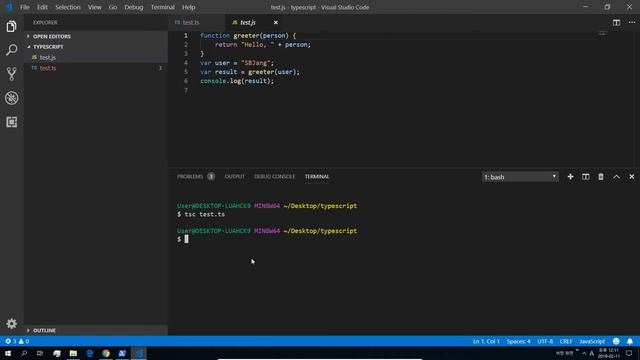The height and width of the screenshot is (360, 640).
Task: Close the test.js editor tab
Action: point(276,22)
